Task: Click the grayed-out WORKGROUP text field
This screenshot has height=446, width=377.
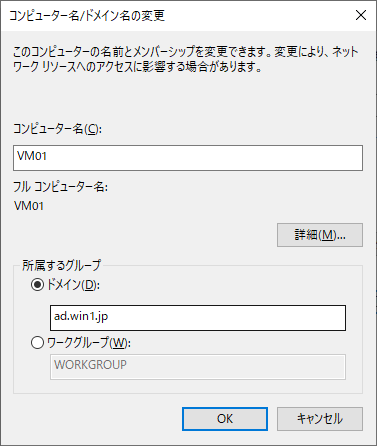Action: 198,367
